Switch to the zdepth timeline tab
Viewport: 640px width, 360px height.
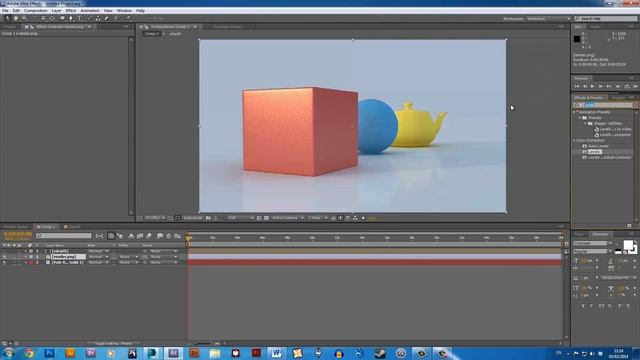pos(74,227)
